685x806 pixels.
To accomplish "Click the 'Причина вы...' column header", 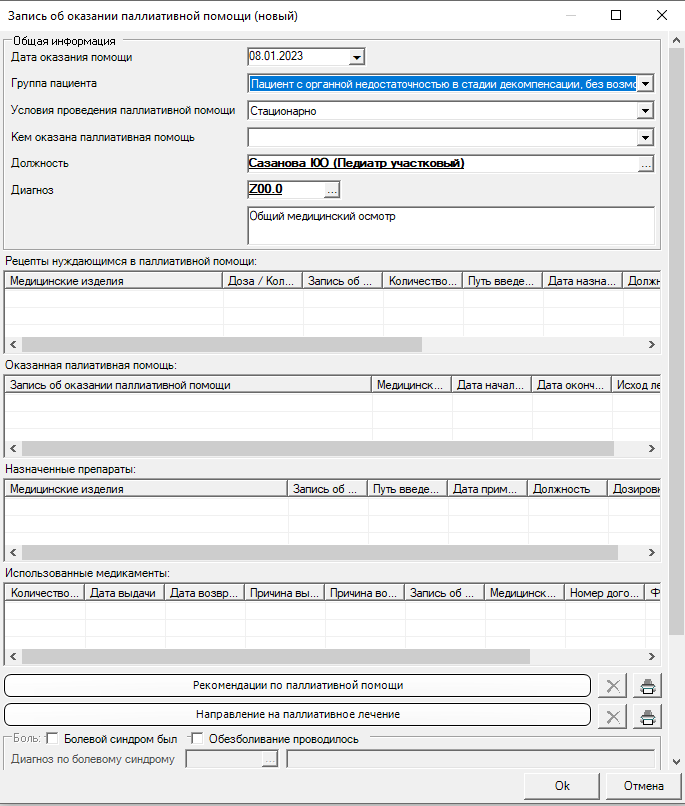I will [x=284, y=593].
